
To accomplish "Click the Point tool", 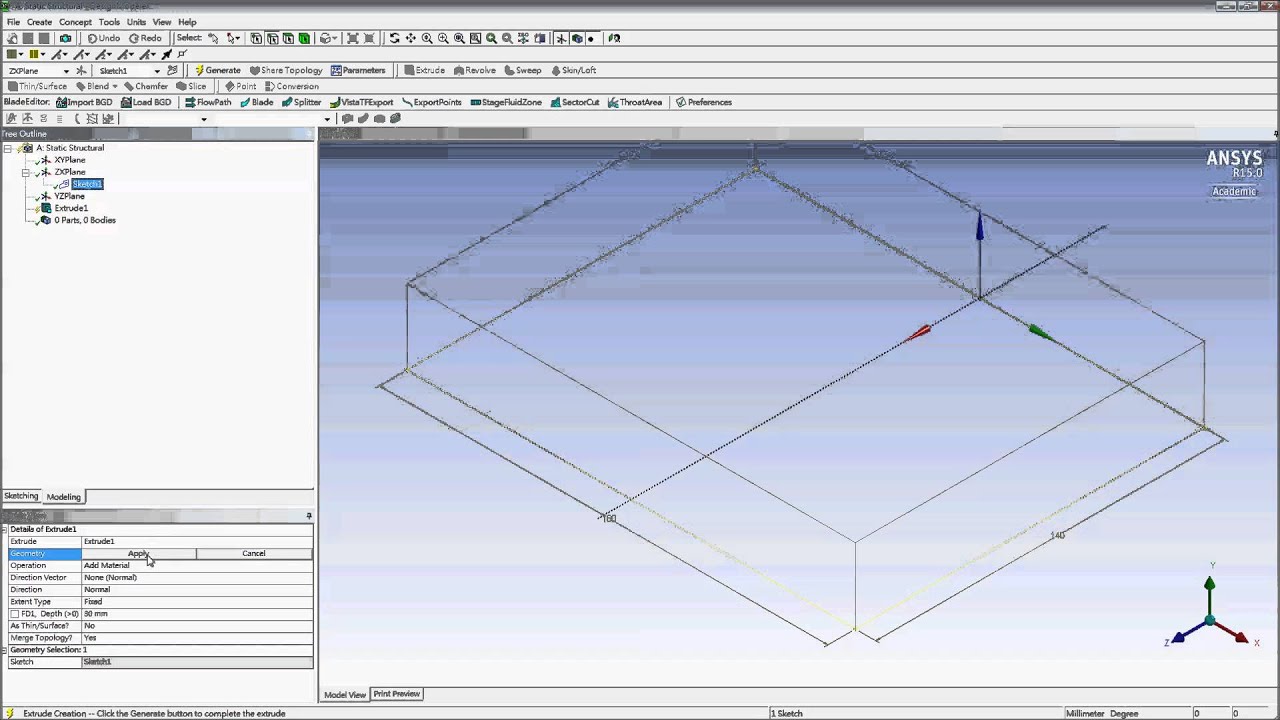I will tap(241, 86).
